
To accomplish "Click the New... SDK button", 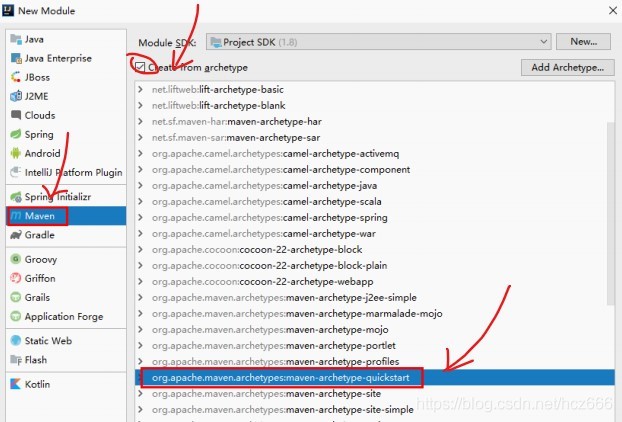I will click(x=583, y=42).
